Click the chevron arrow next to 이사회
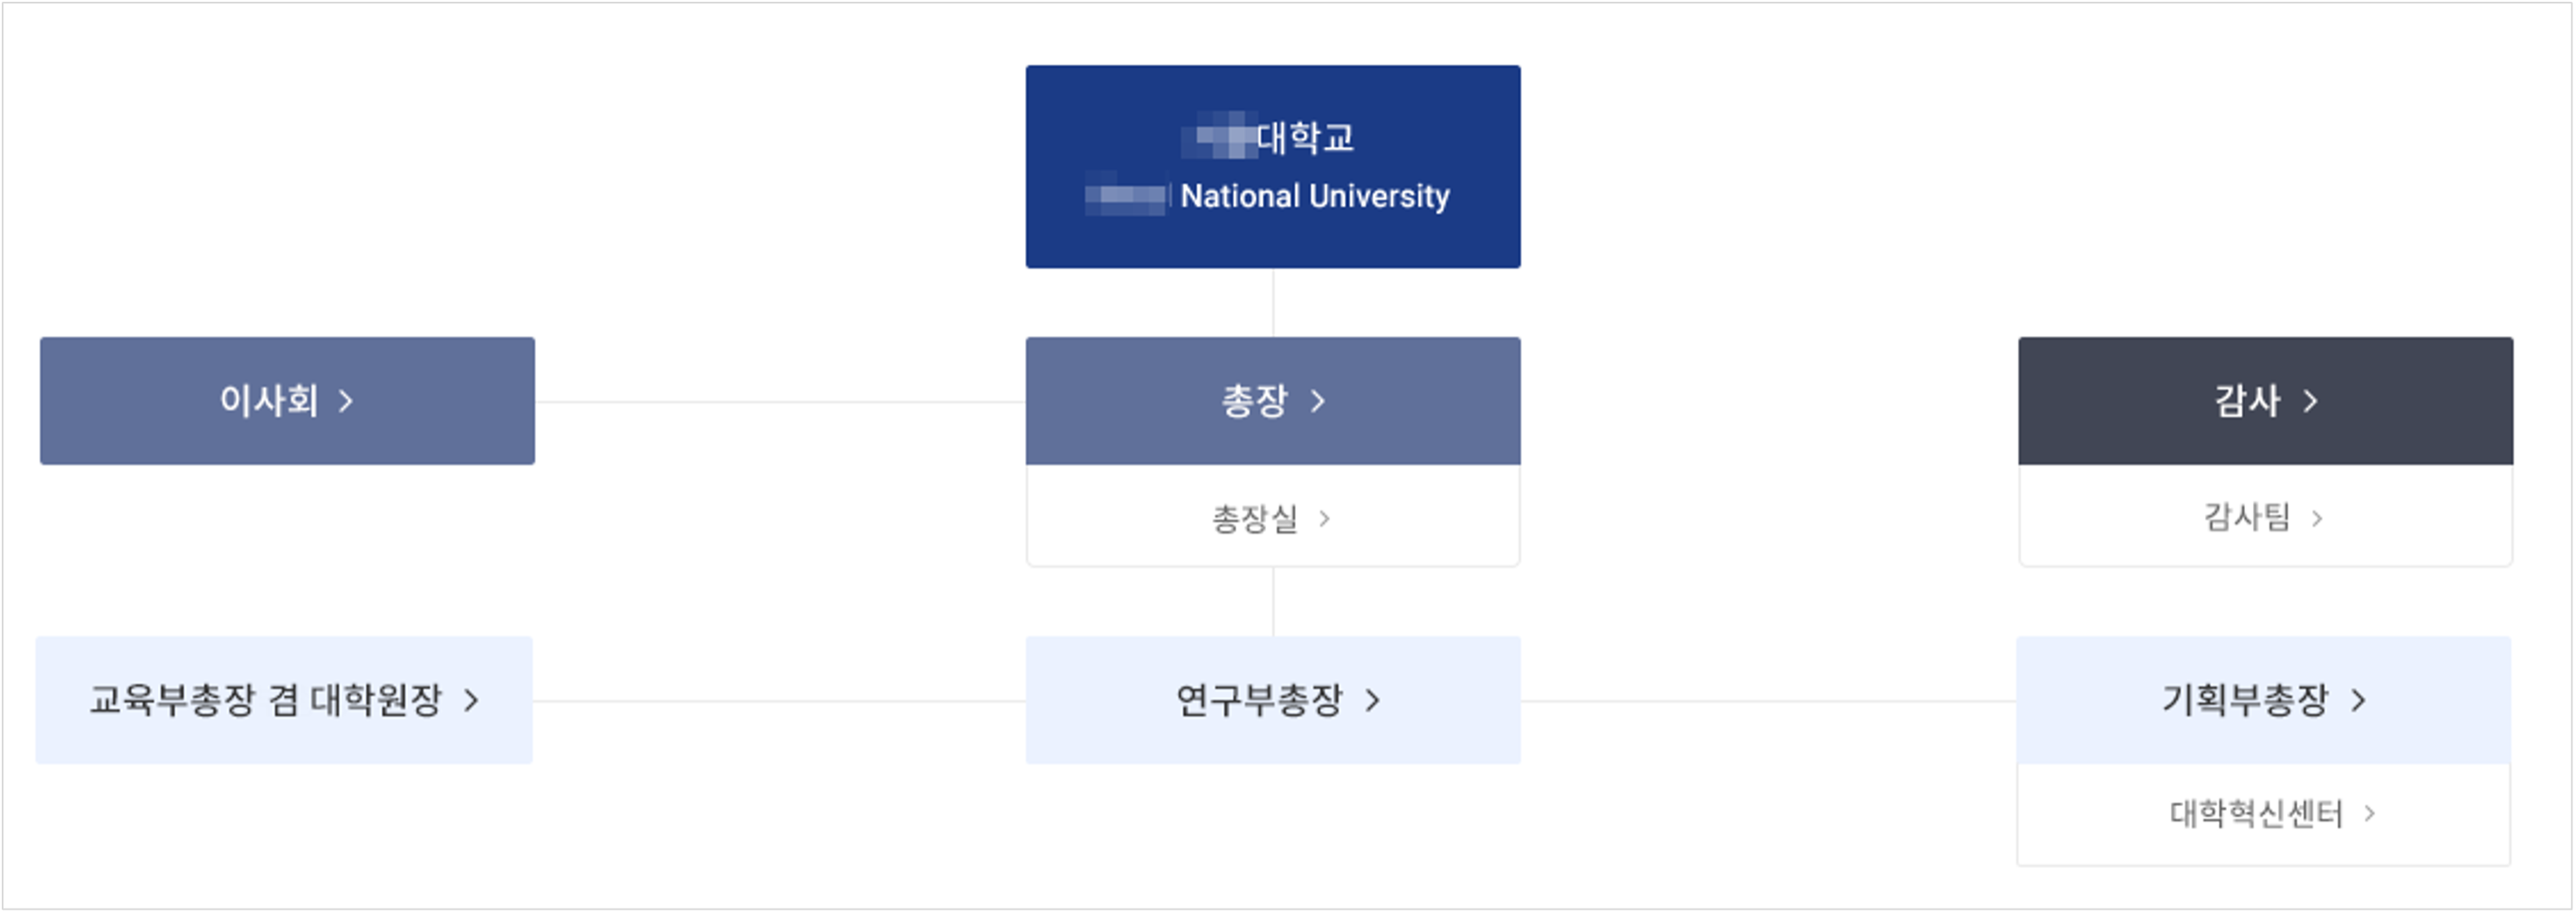2576x917 pixels. [x=346, y=401]
